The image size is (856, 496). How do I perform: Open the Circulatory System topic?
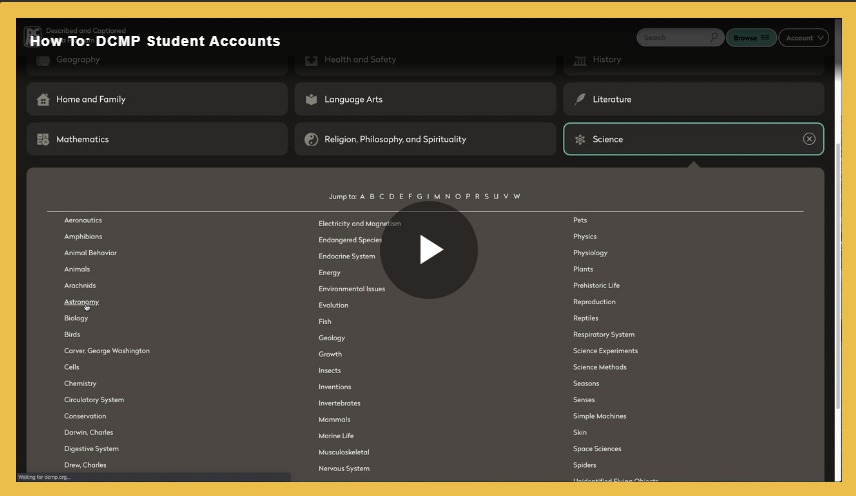[x=94, y=400]
